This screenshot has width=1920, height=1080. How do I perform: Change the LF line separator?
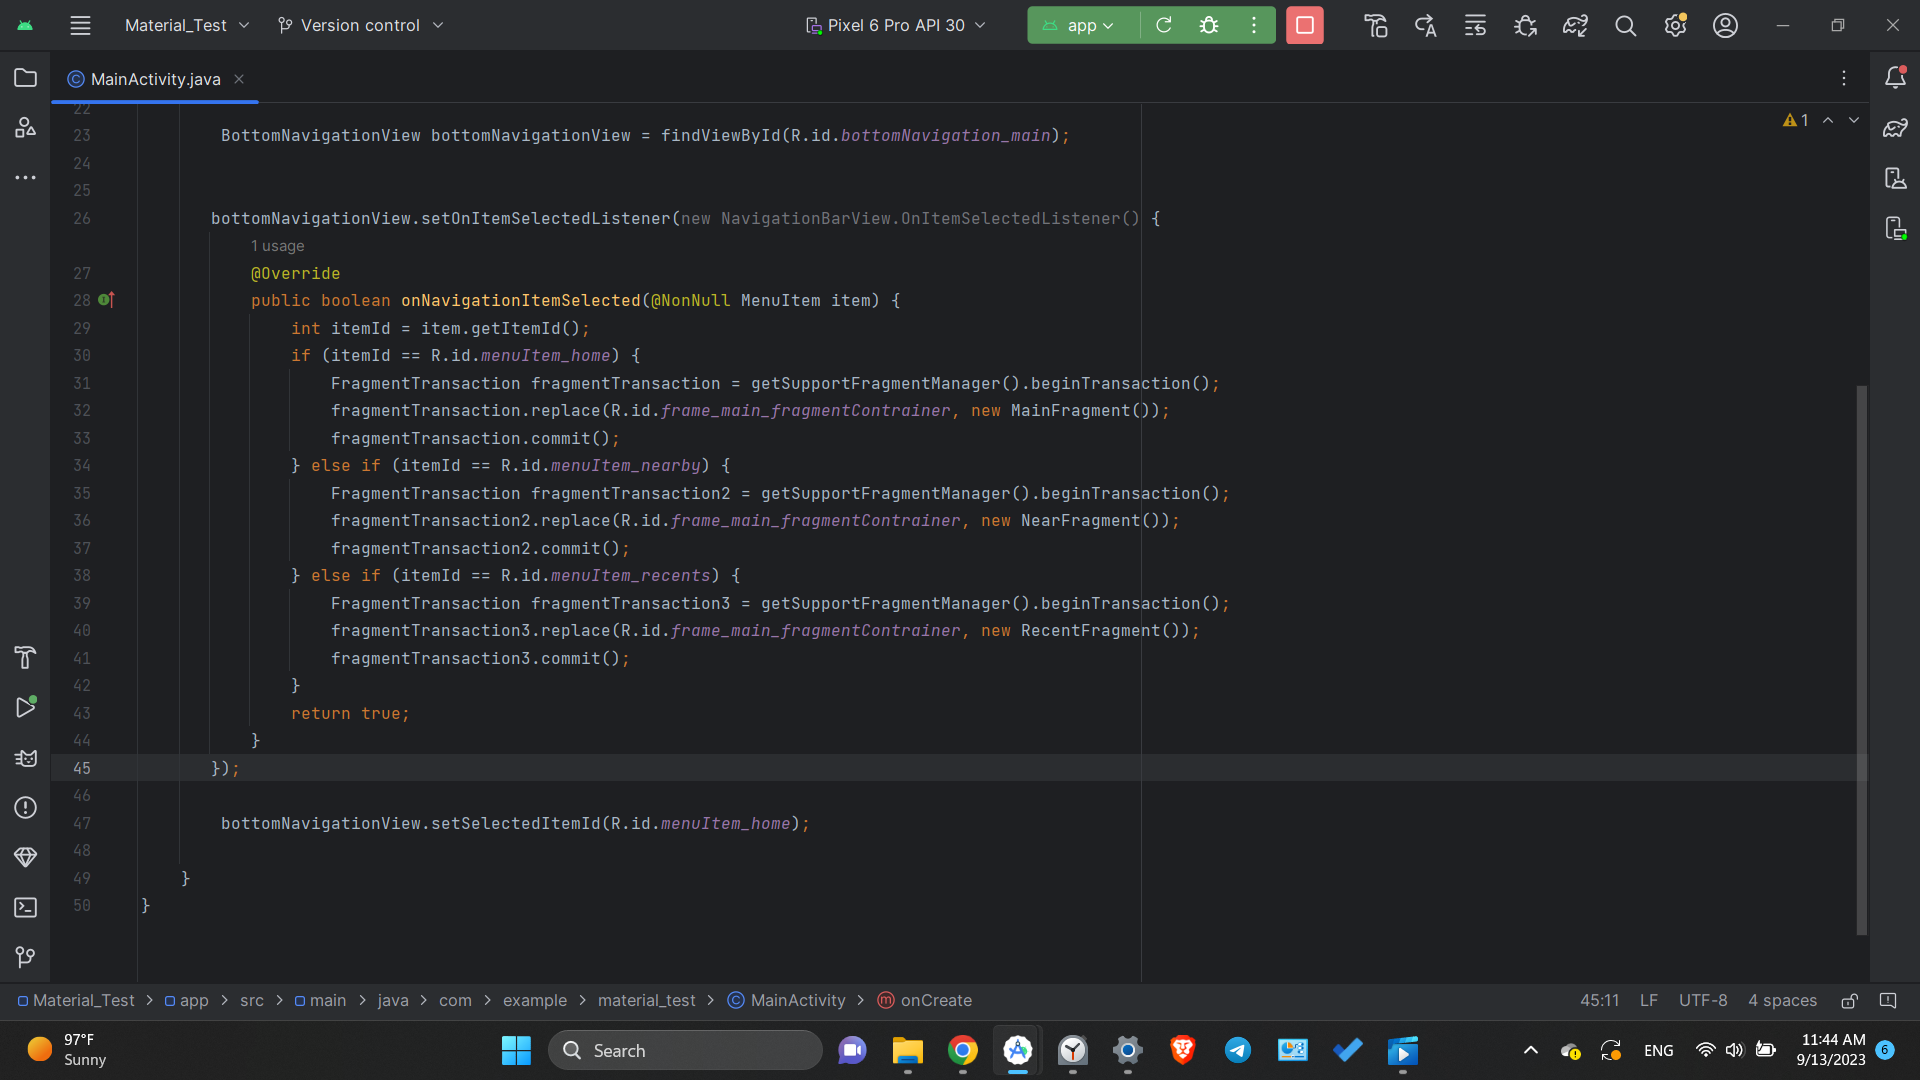click(1649, 1000)
